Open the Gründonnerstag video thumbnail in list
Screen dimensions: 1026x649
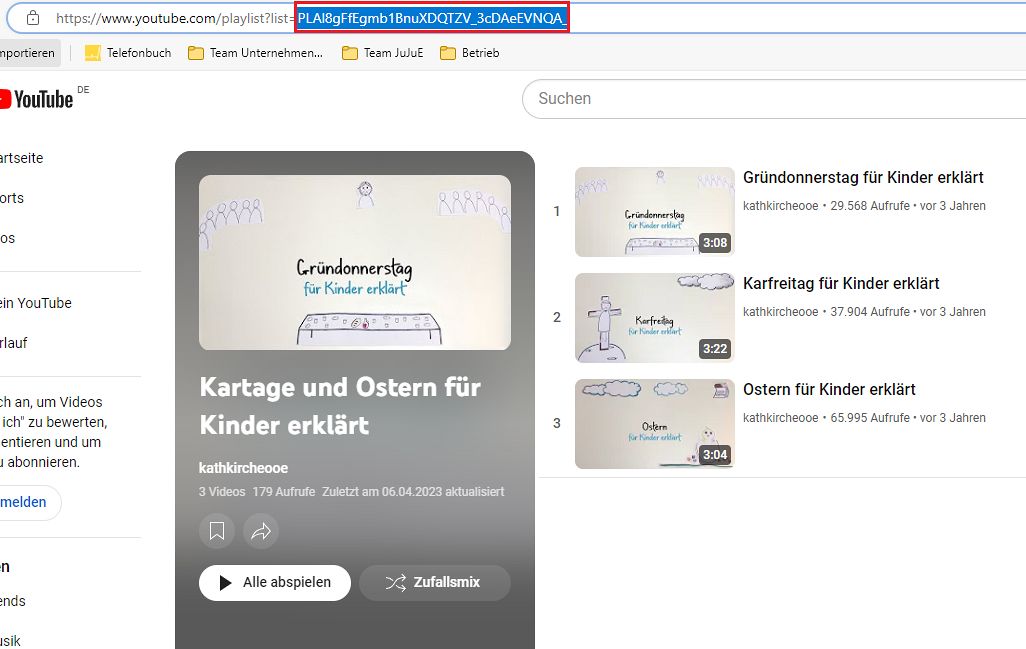click(x=654, y=212)
